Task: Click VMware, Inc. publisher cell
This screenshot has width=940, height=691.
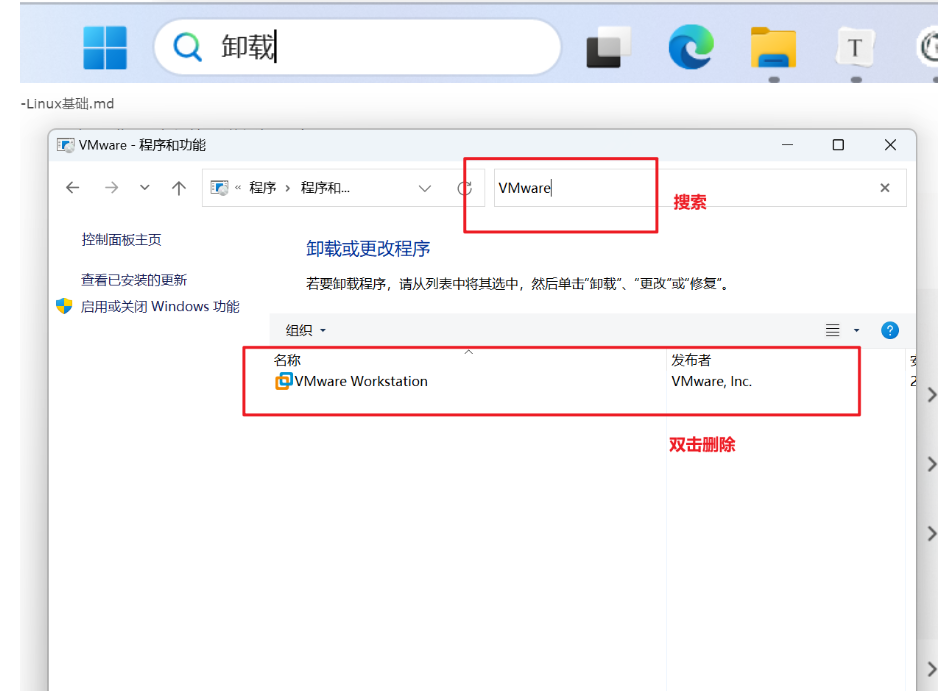Action: pos(712,382)
